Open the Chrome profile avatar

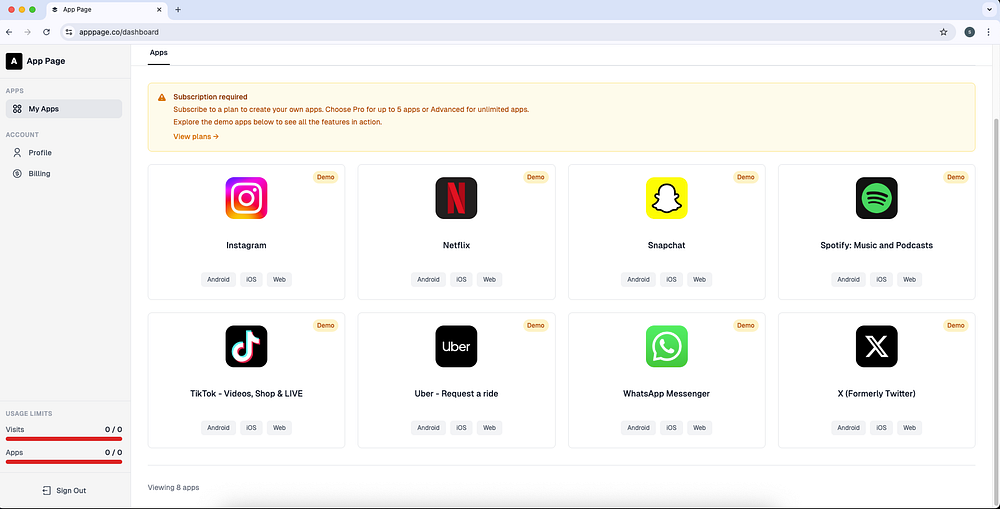click(x=969, y=32)
